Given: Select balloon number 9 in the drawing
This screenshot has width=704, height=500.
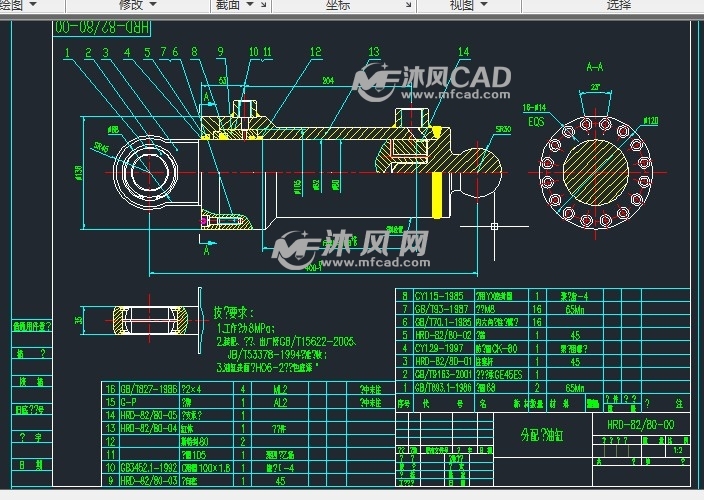Looking at the screenshot, I should (x=220, y=52).
